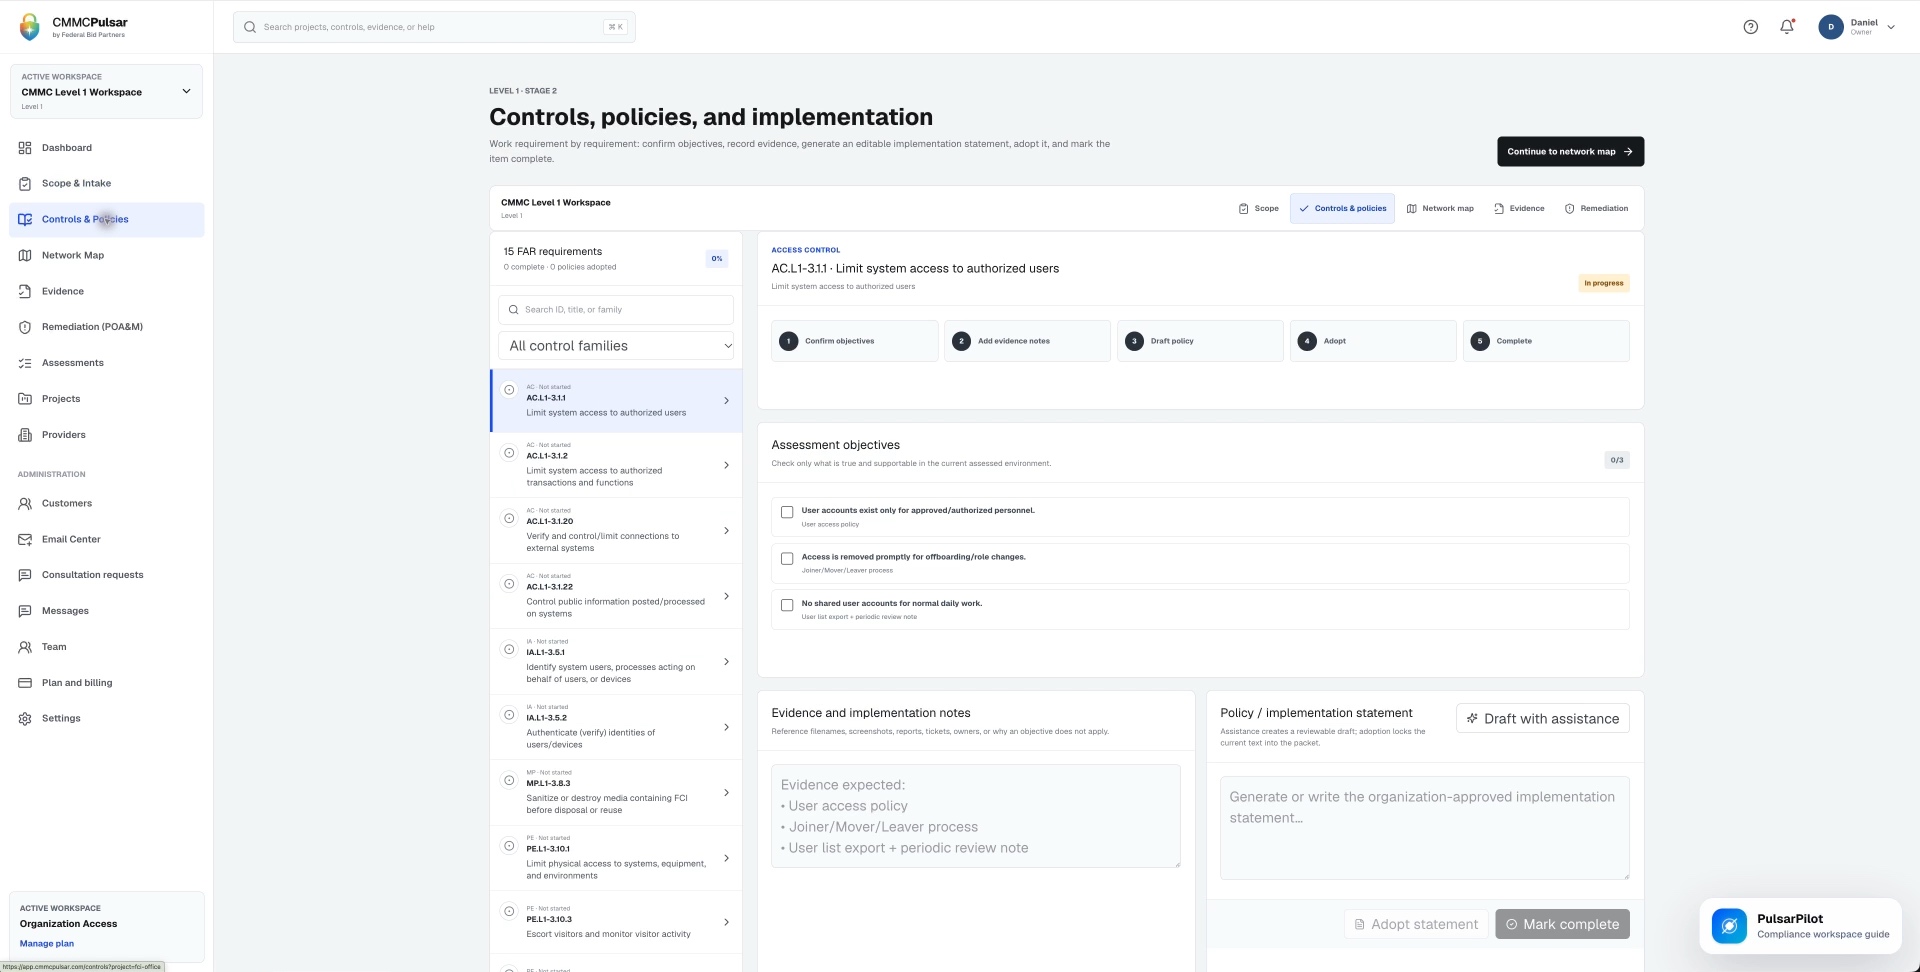
Task: Switch to the Remediation stage tab
Action: (1596, 209)
